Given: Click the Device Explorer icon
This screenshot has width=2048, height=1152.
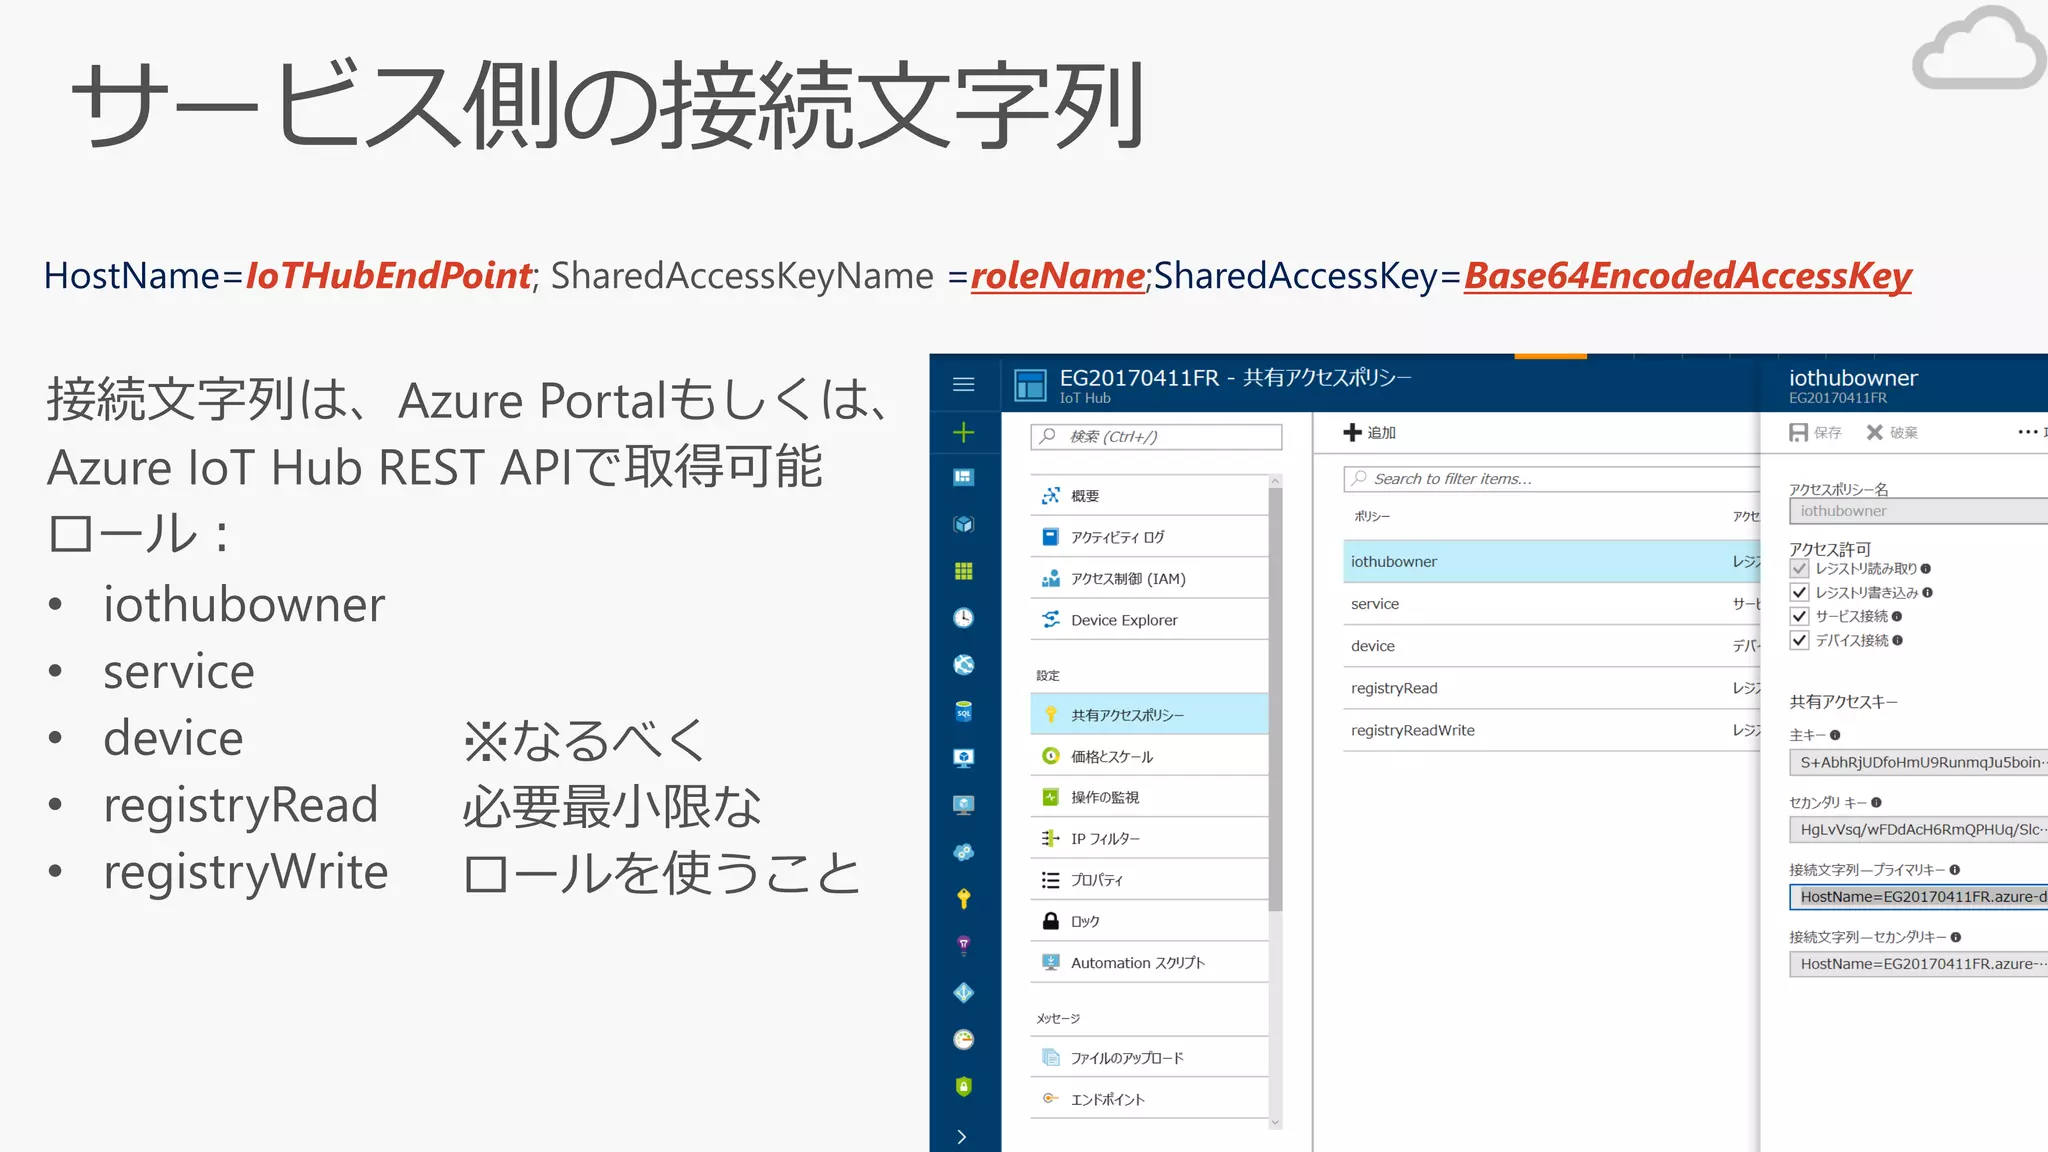Looking at the screenshot, I should click(x=1050, y=620).
